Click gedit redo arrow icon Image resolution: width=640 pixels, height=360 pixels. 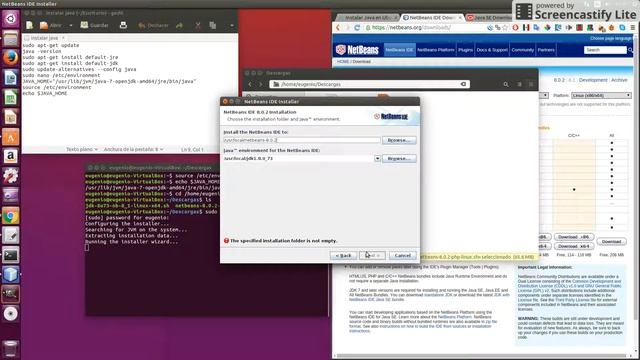[179, 25]
